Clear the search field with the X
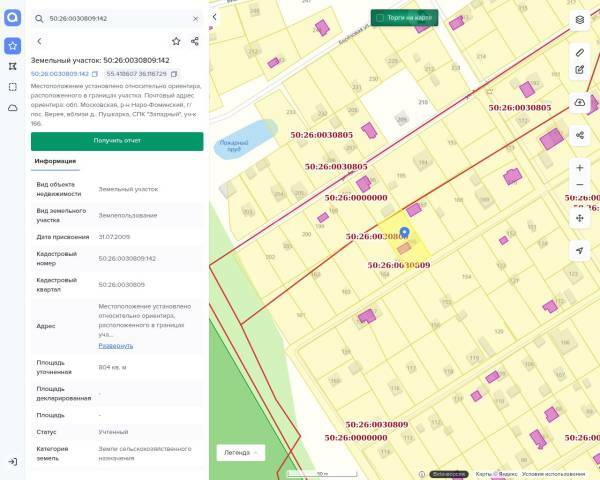This screenshot has width=600, height=480. [x=195, y=18]
